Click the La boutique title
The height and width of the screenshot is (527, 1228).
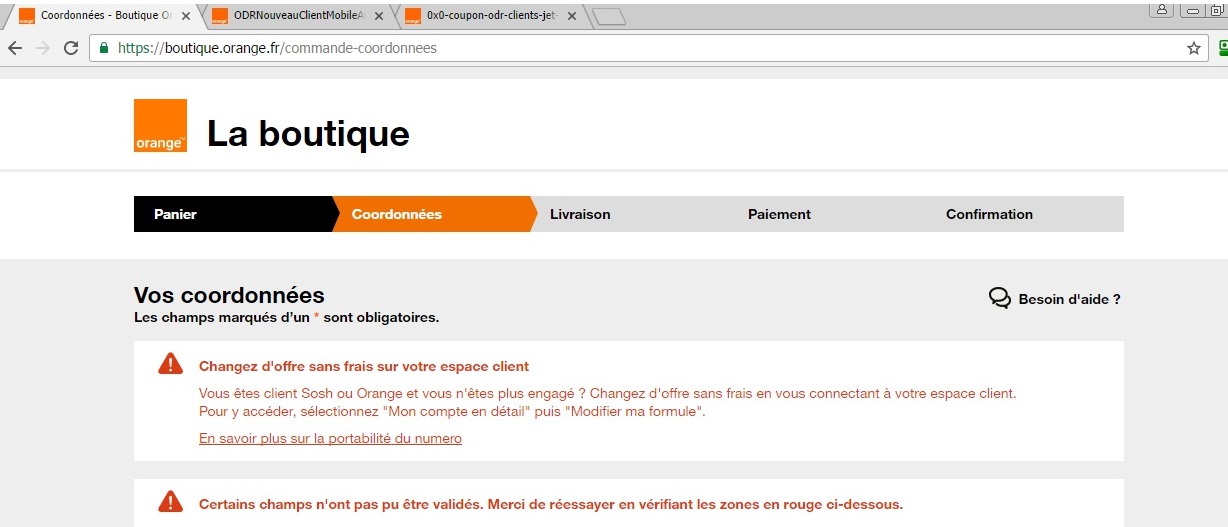click(x=308, y=133)
